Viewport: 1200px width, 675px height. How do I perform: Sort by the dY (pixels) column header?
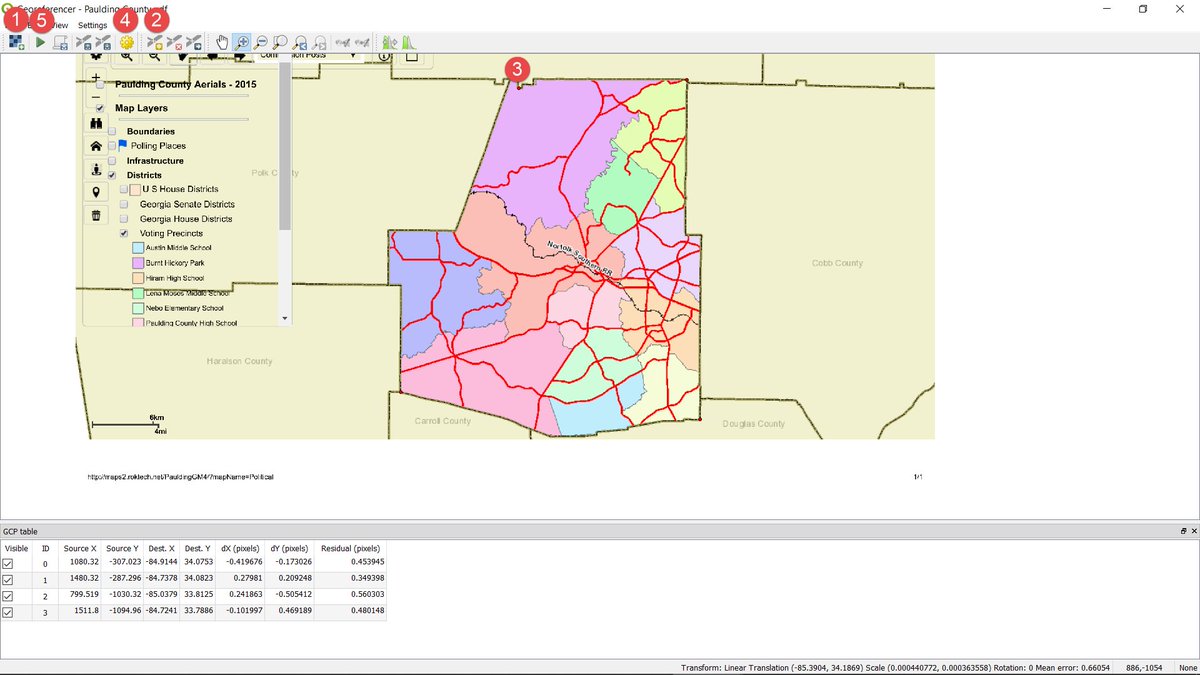(x=289, y=548)
